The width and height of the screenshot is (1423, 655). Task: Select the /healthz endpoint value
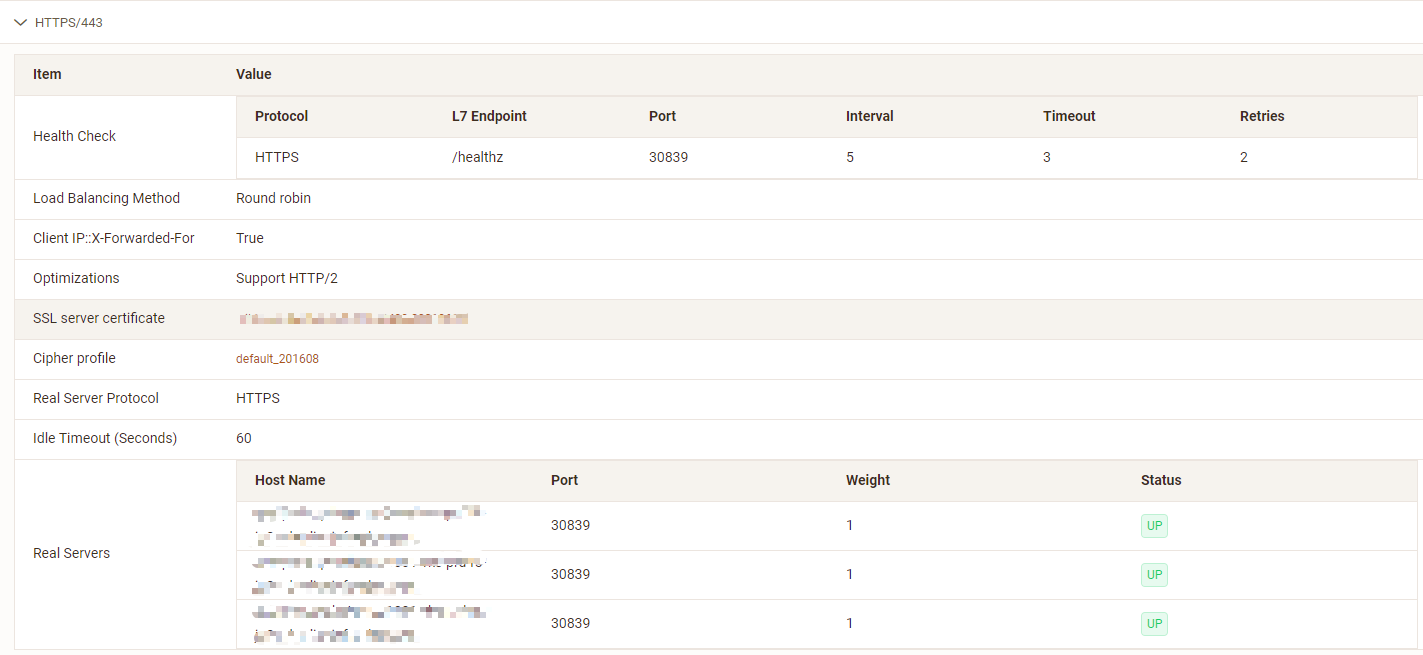pos(477,157)
